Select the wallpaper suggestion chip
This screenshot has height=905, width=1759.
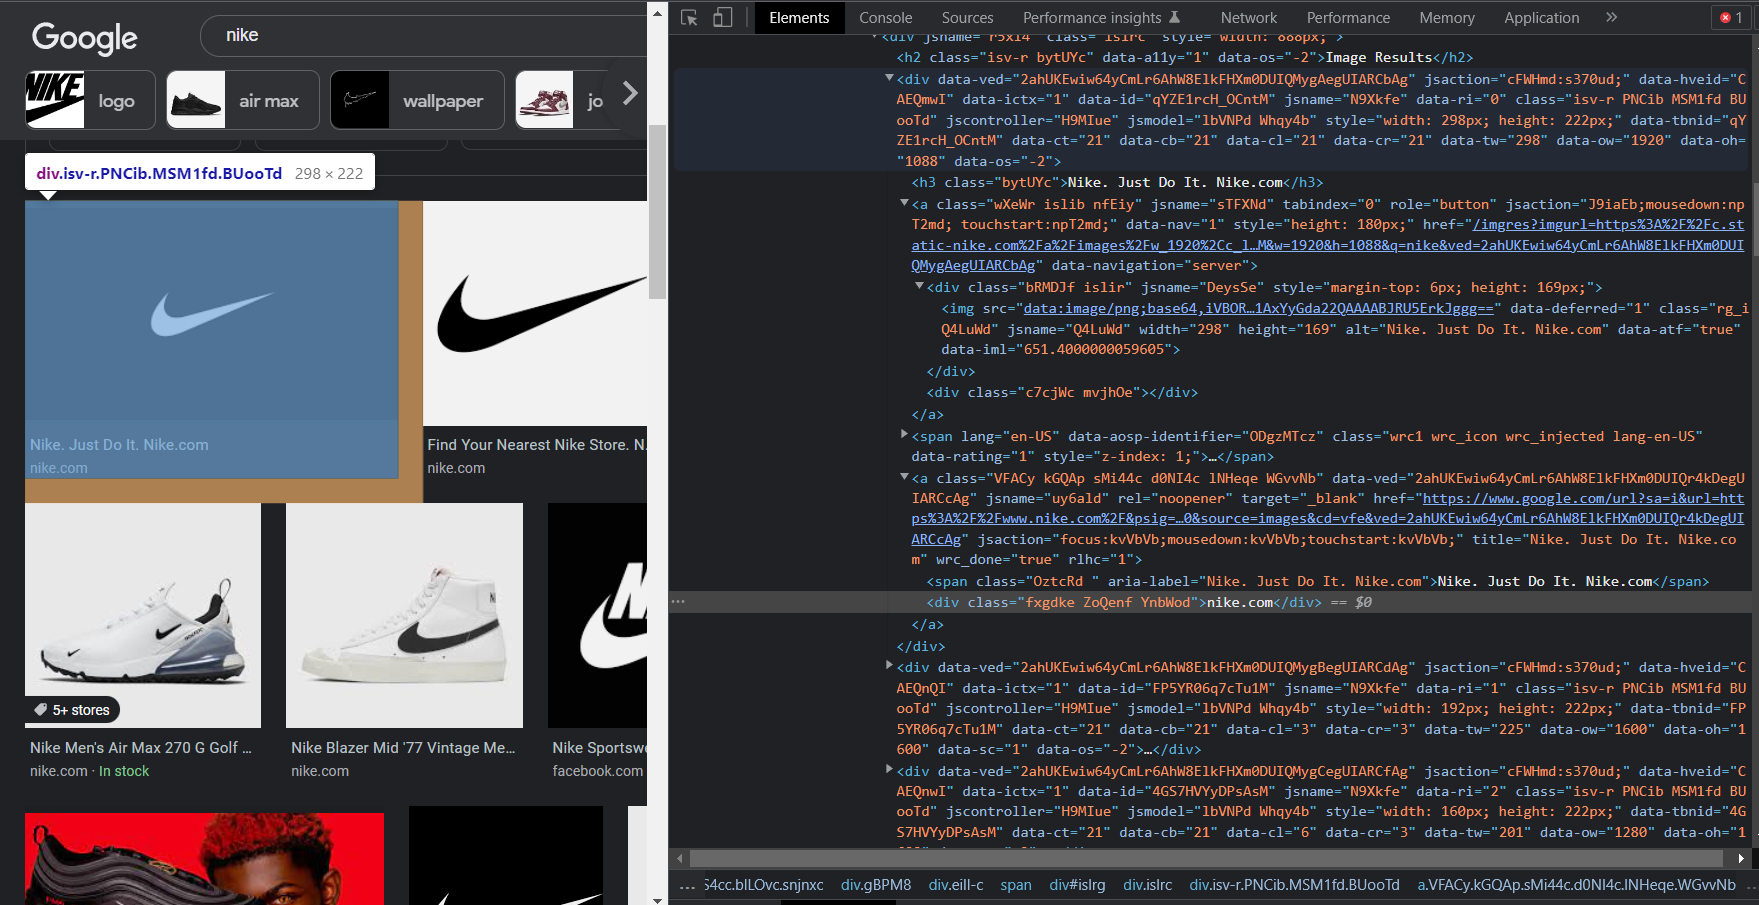pos(417,100)
